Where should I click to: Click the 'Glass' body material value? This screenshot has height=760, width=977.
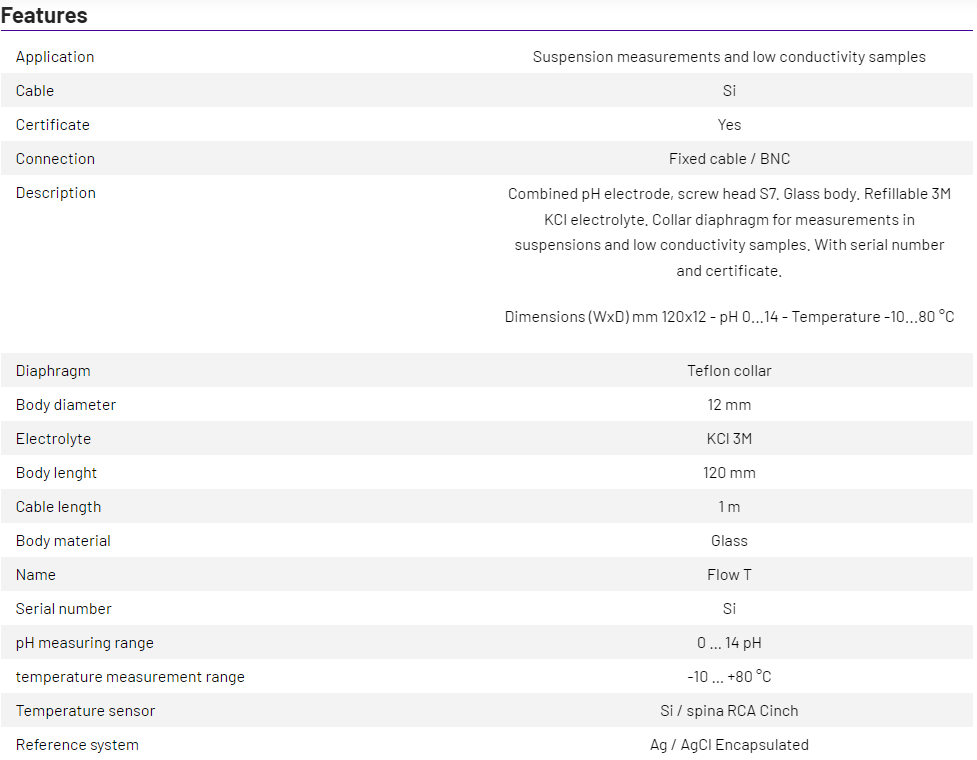(729, 541)
